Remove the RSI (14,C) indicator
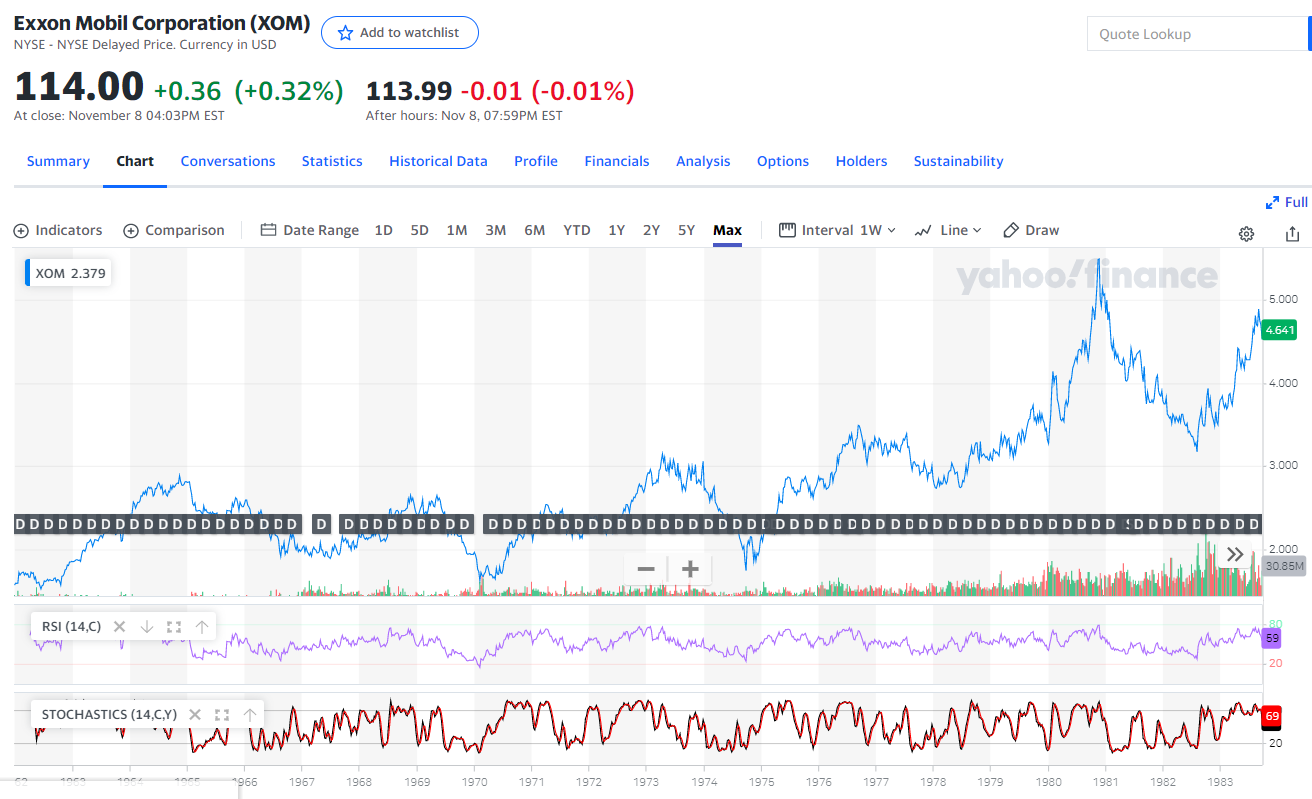Screen dimensions: 1312x799 (x=119, y=627)
